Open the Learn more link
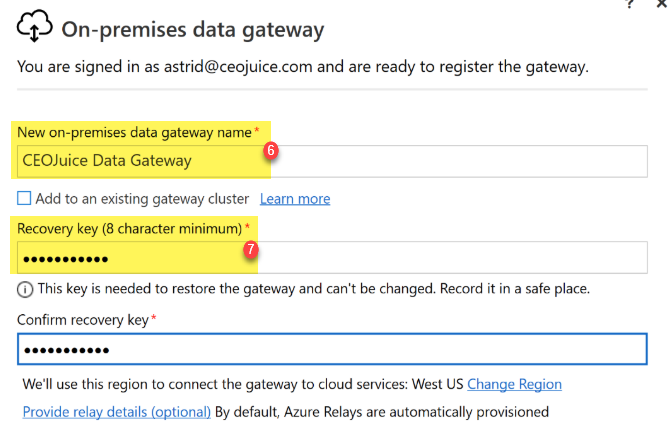This screenshot has height=428, width=672. coord(295,199)
